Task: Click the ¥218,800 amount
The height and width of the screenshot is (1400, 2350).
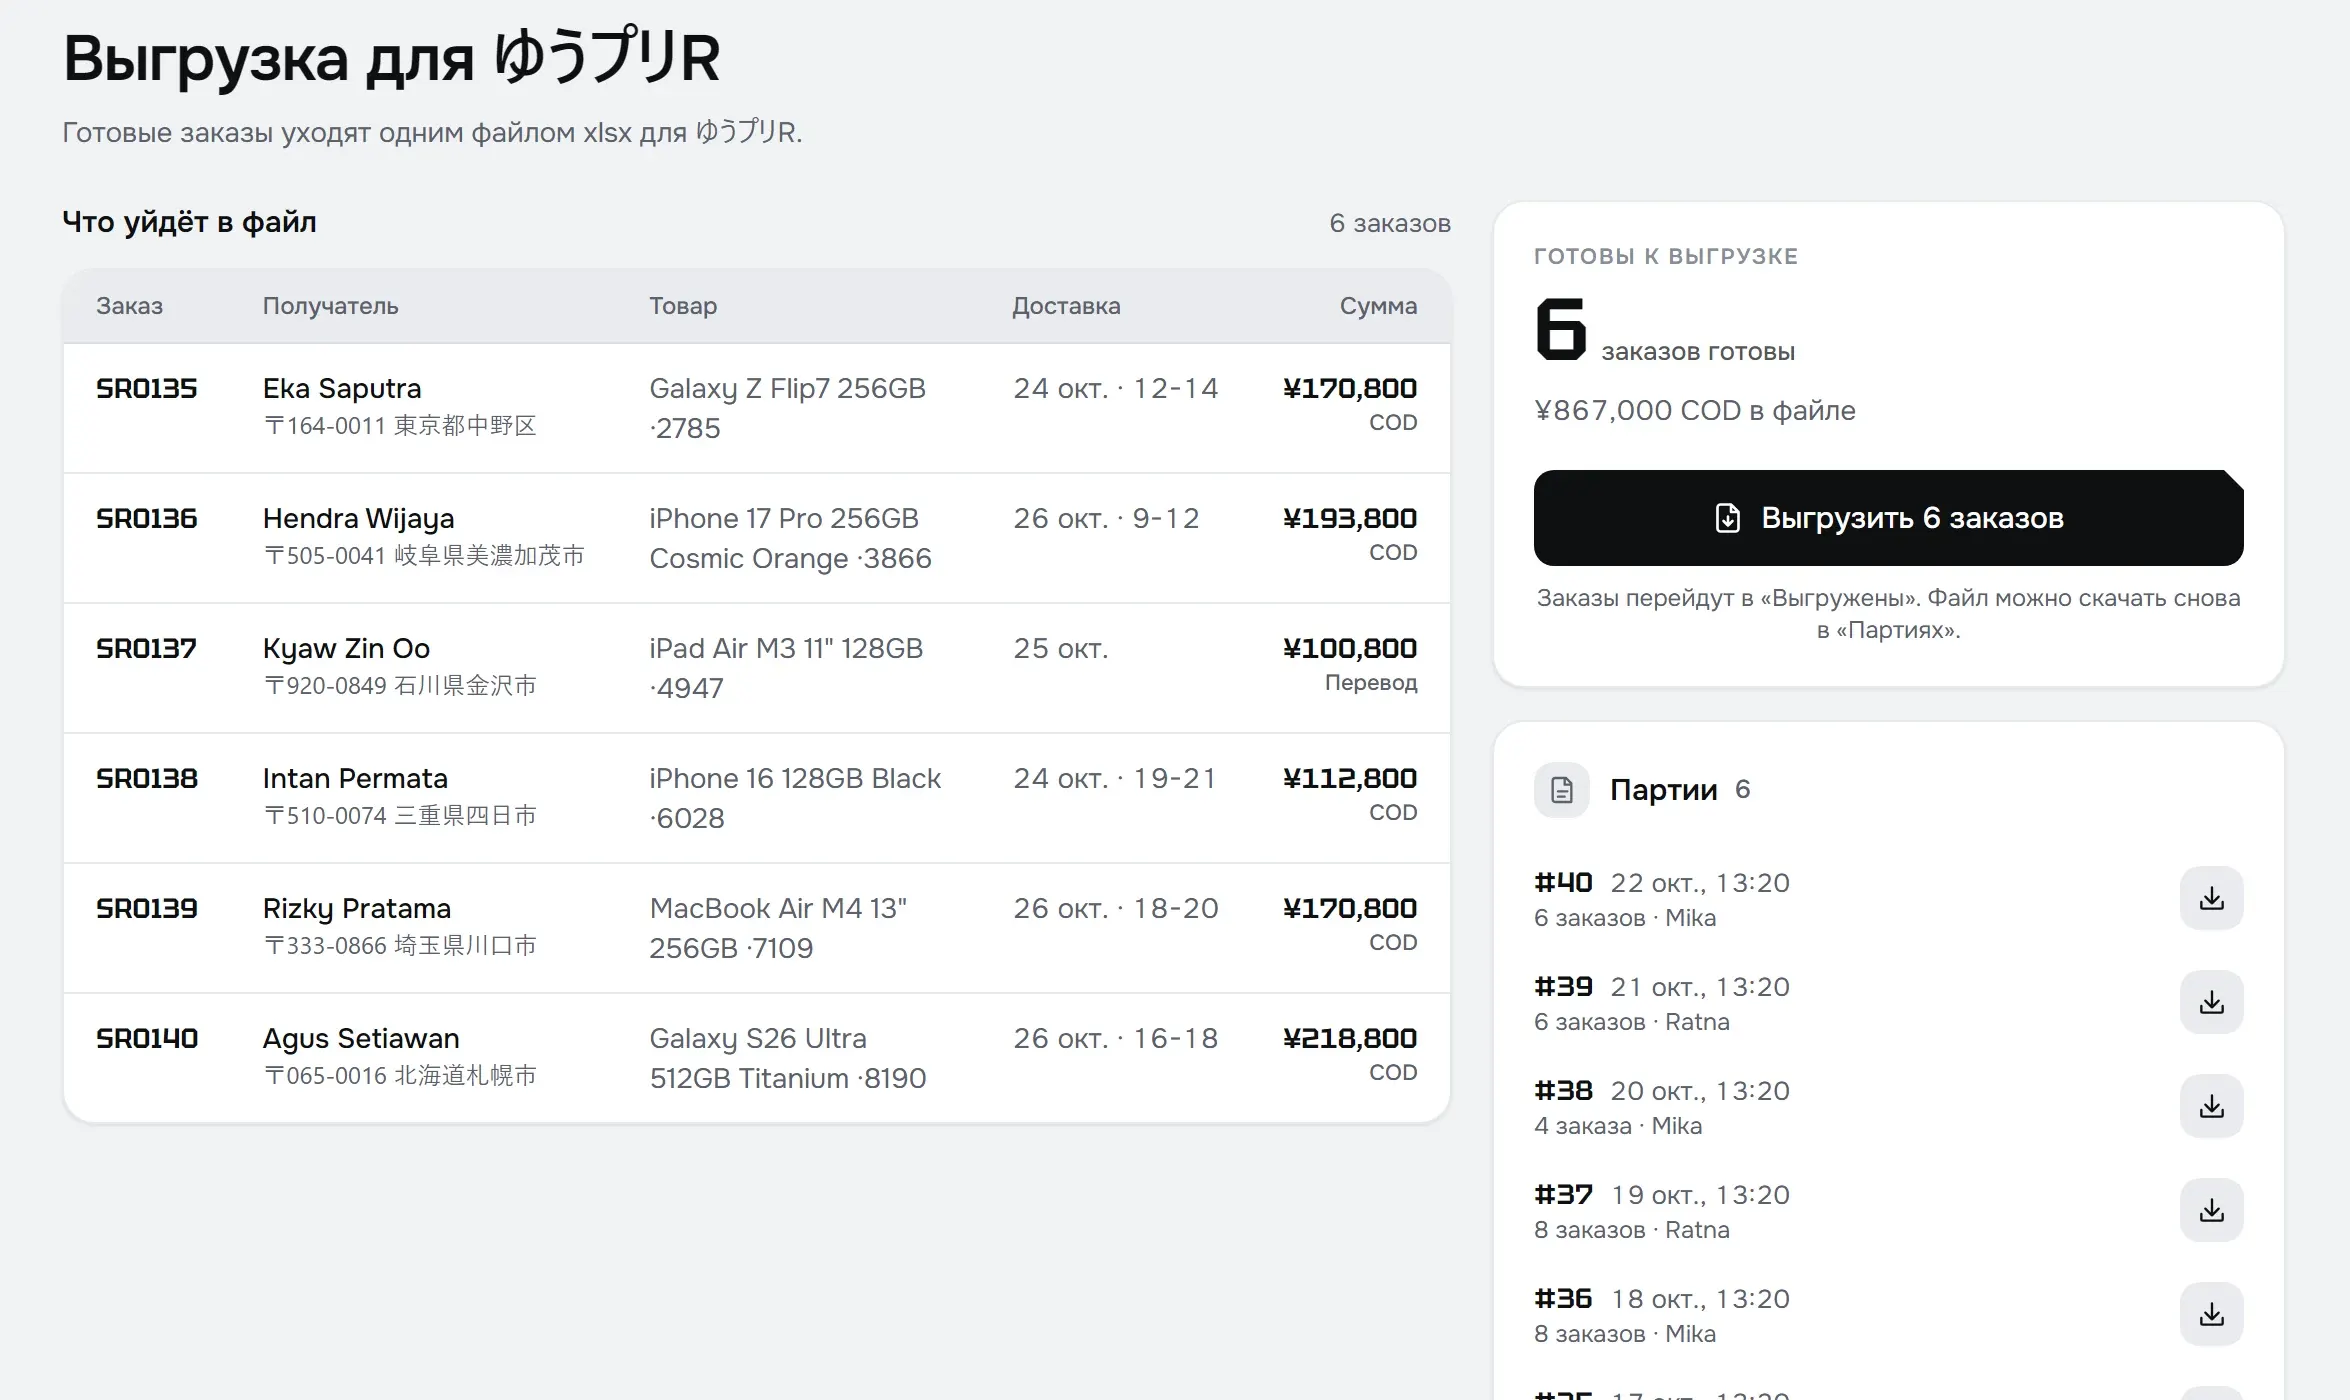Action: coord(1350,1038)
